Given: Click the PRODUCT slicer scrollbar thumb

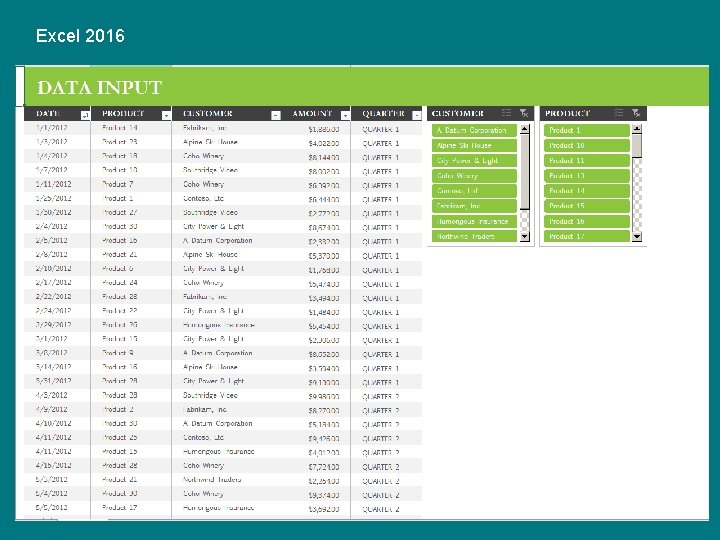Looking at the screenshot, I should click(x=636, y=146).
